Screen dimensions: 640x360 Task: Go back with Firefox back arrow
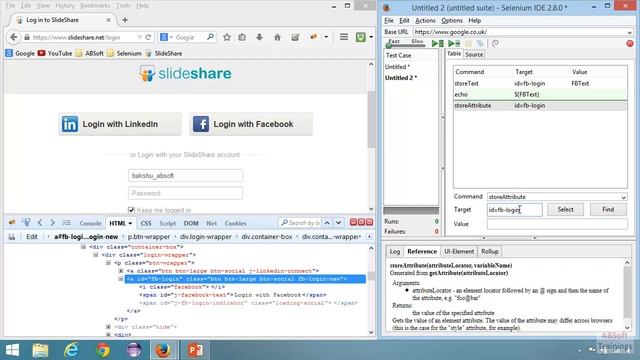pyautogui.click(x=13, y=37)
